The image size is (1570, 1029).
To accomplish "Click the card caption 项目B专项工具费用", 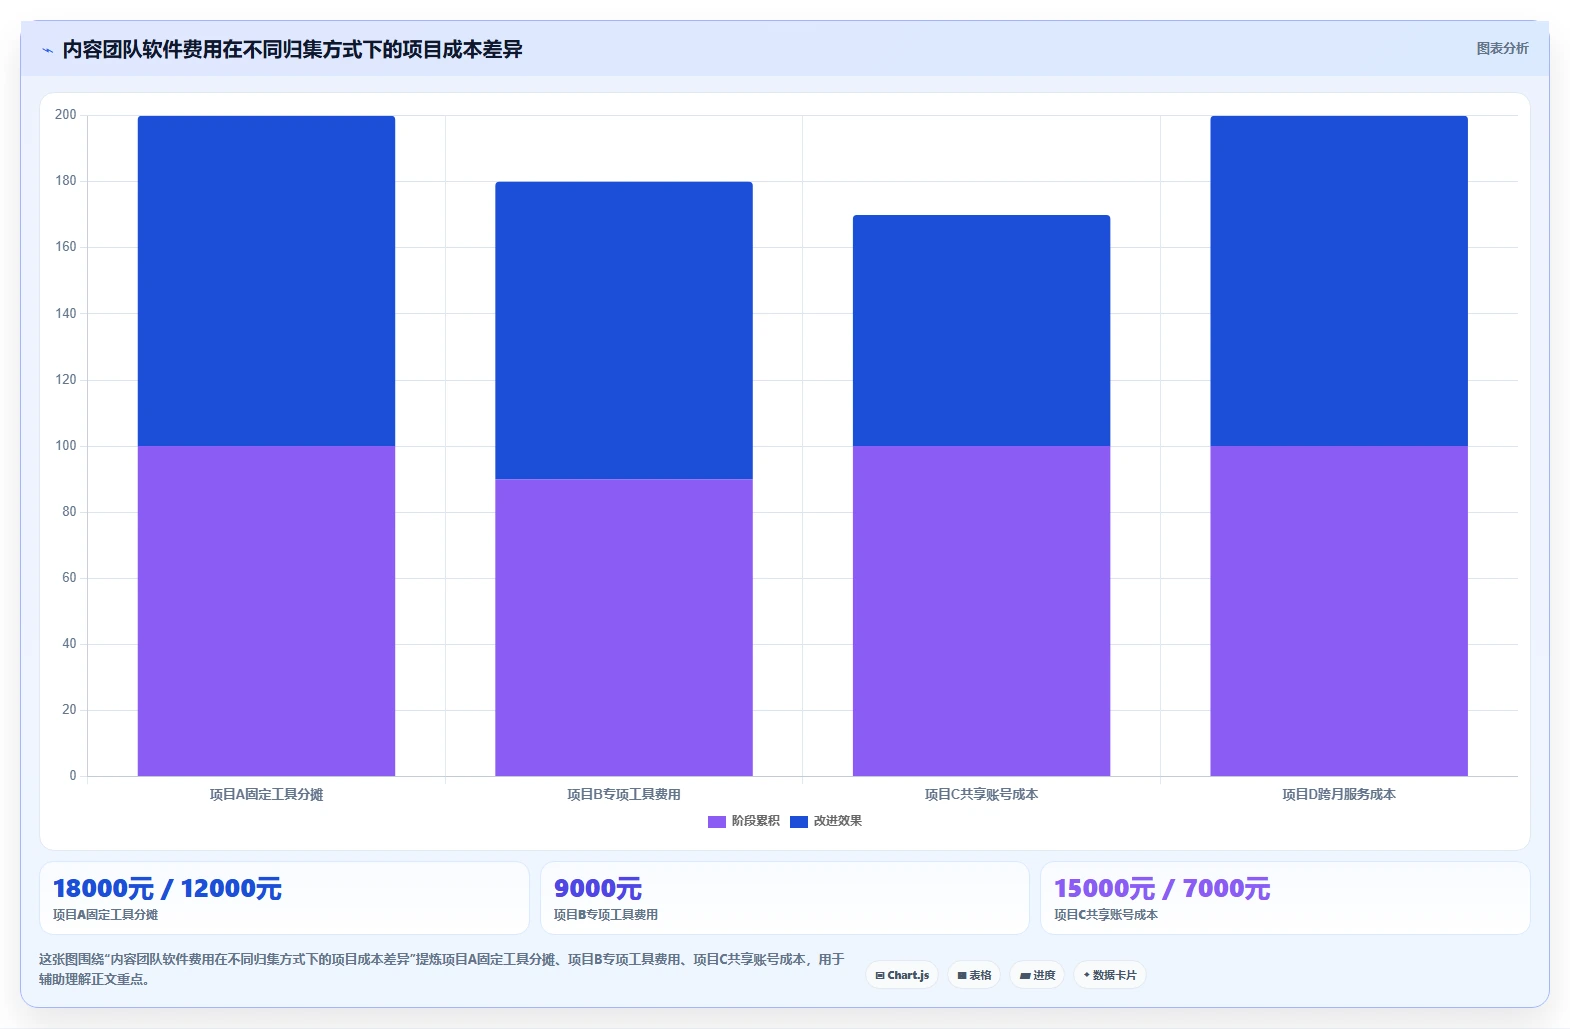I will [606, 915].
